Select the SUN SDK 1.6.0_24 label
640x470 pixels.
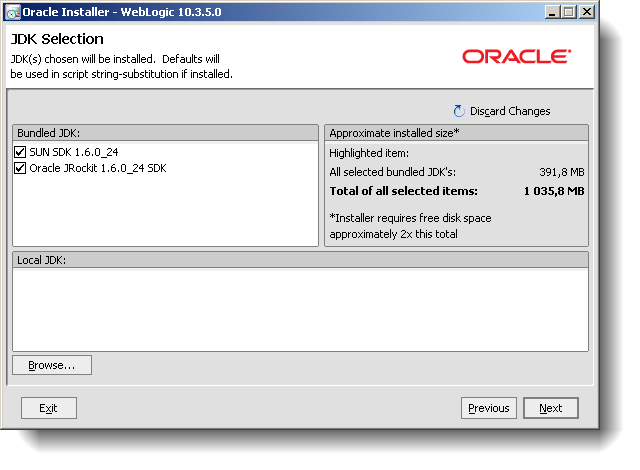tap(74, 152)
